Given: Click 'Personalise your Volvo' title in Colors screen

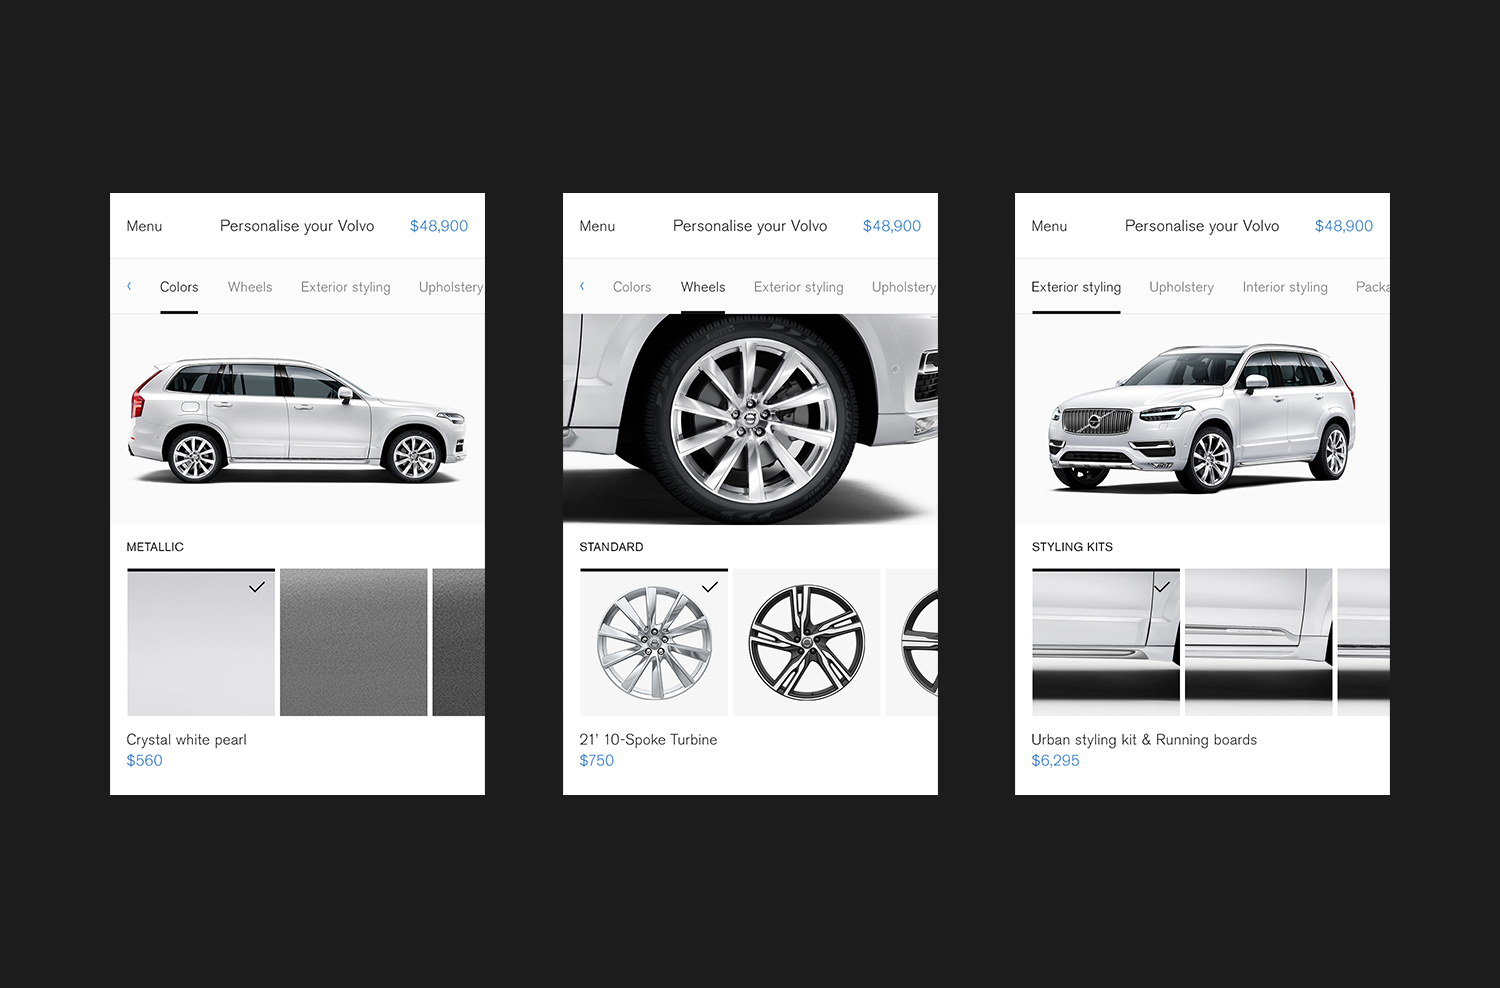Looking at the screenshot, I should (297, 226).
